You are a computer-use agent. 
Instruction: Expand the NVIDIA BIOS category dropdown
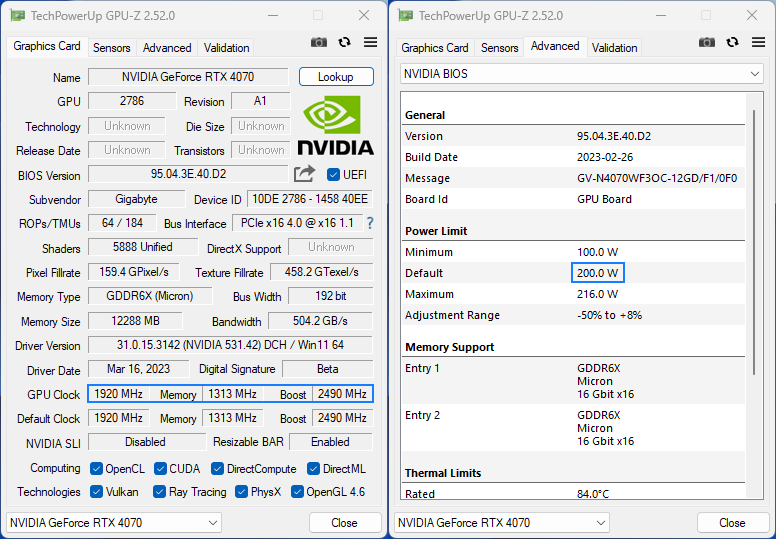[582, 74]
